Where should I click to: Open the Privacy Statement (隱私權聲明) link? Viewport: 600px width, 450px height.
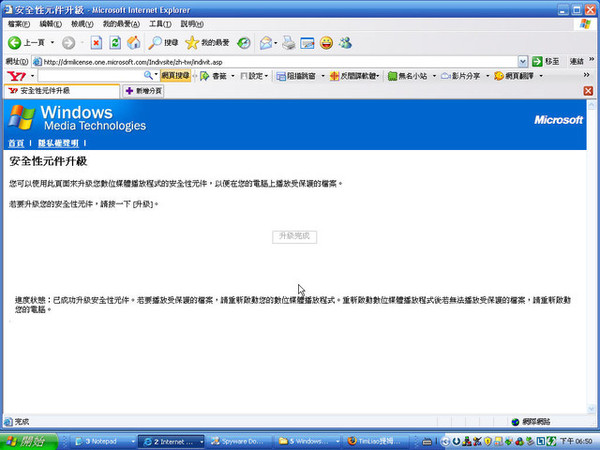point(58,143)
